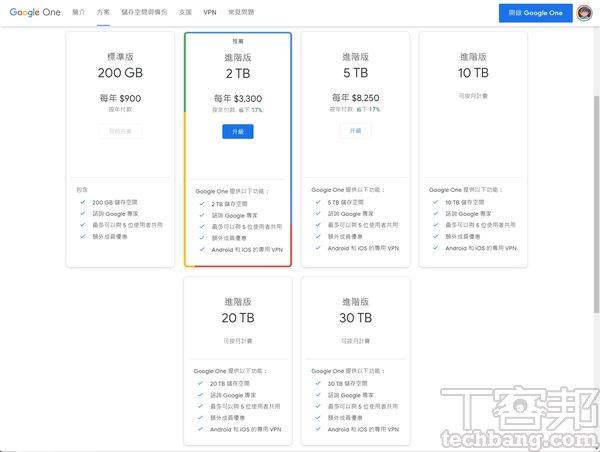600x452 pixels.
Task: Click the monthly billing note under 20 TB
Action: pos(238,341)
